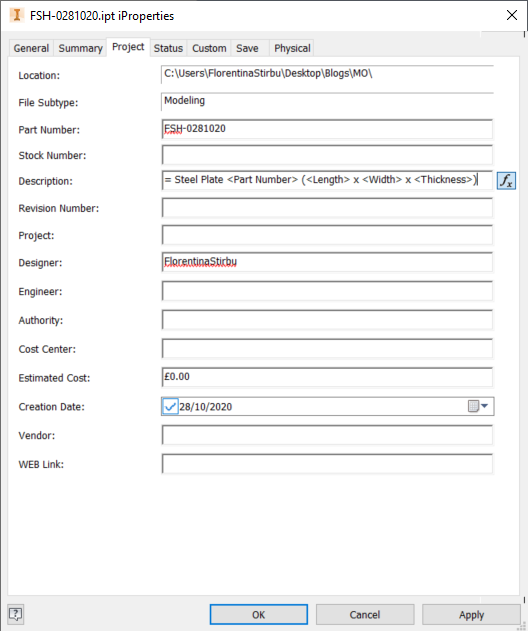Image resolution: width=528 pixels, height=631 pixels.
Task: Click the Part Number input field
Action: [x=327, y=129]
